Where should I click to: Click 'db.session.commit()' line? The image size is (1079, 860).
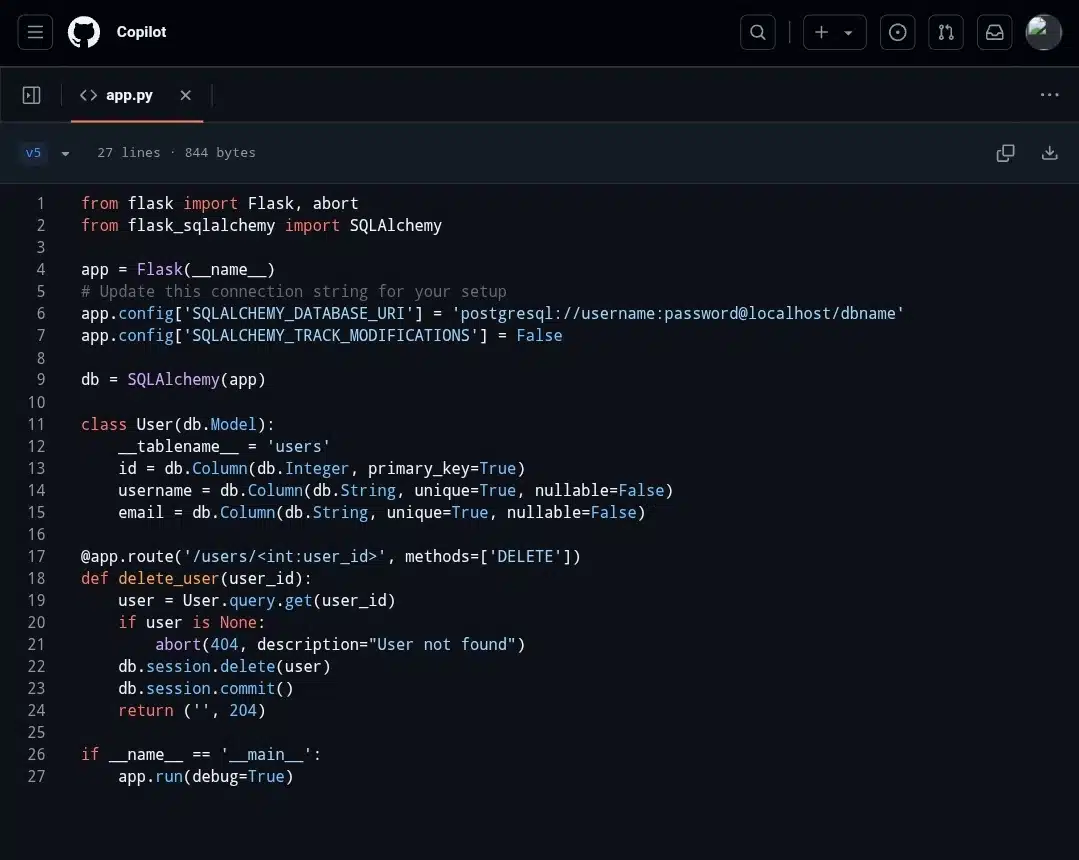tap(206, 689)
